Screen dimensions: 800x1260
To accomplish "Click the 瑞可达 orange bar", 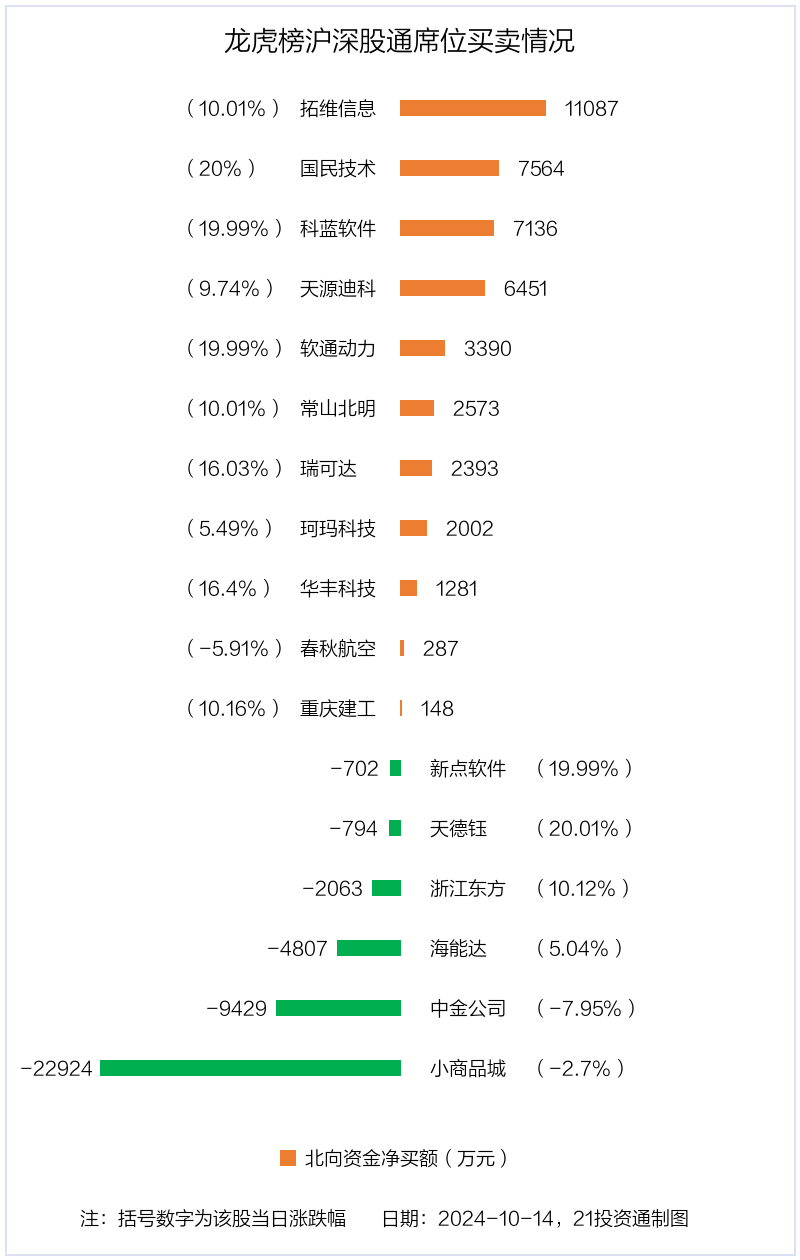I will pyautogui.click(x=416, y=468).
